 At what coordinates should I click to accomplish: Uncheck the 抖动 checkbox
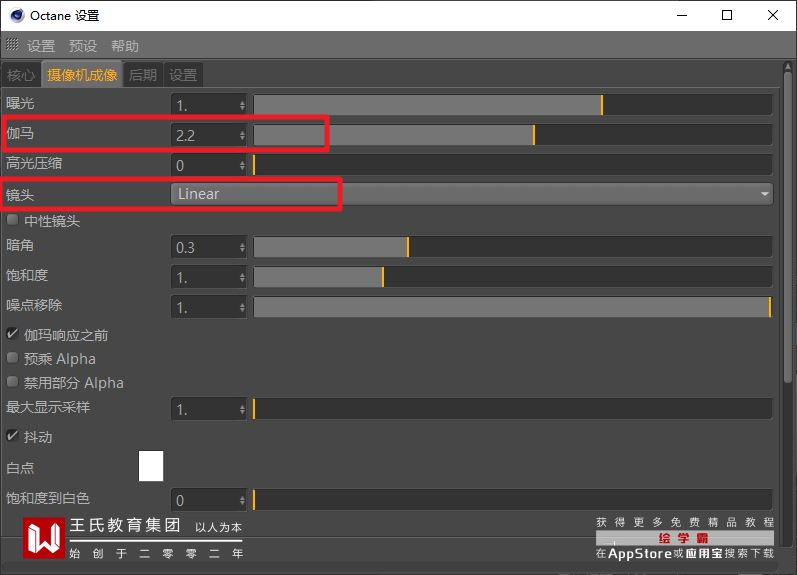tap(12, 436)
